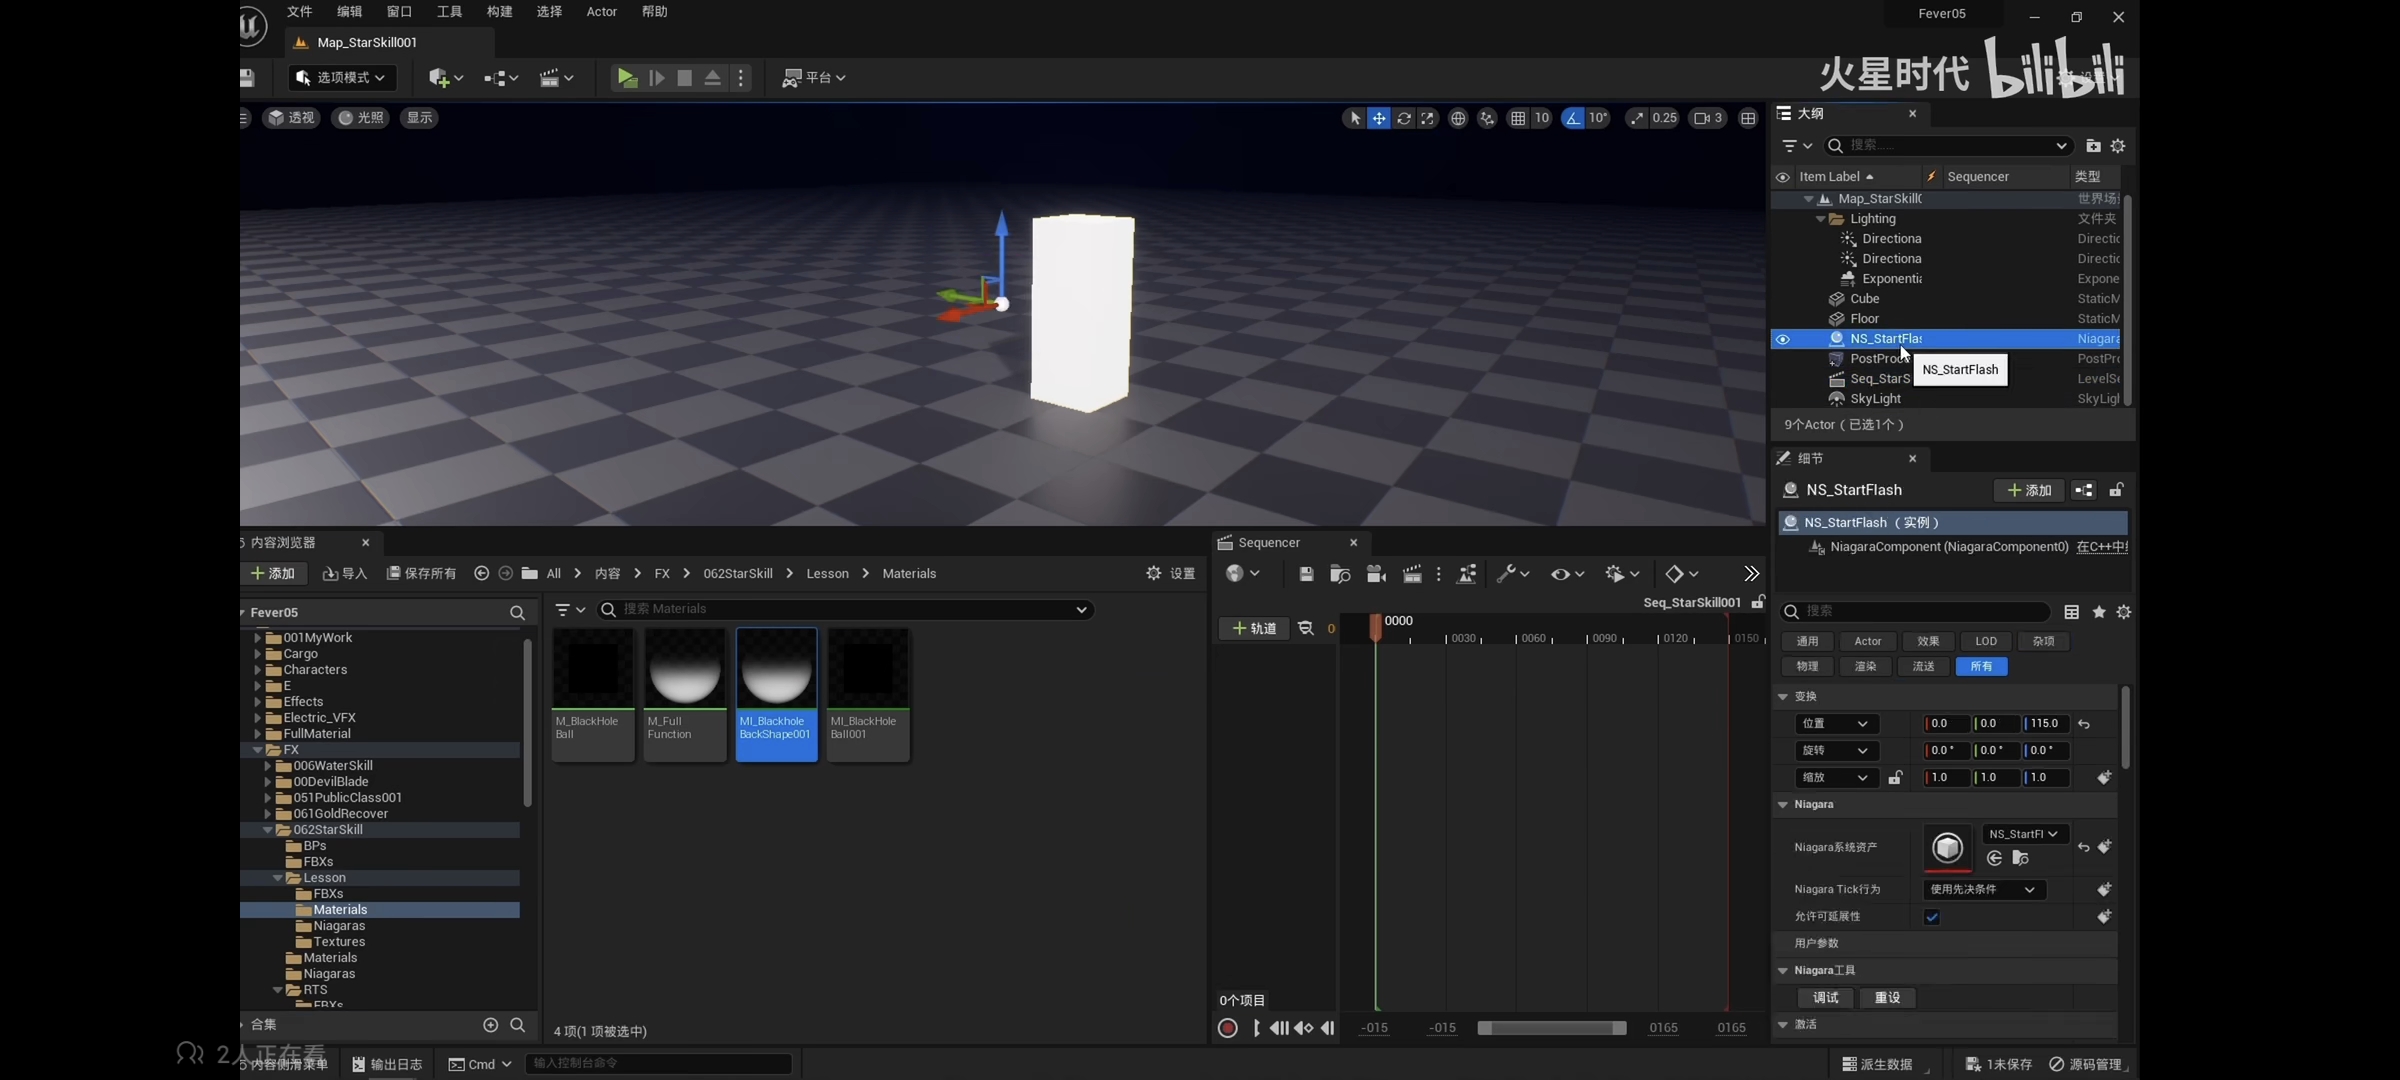2400x1080 pixels.
Task: Select the translate move tool in viewport
Action: click(x=1379, y=118)
